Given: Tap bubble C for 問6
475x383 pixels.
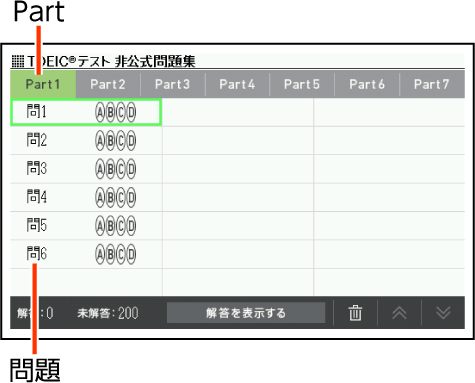Looking at the screenshot, I should (121, 254).
